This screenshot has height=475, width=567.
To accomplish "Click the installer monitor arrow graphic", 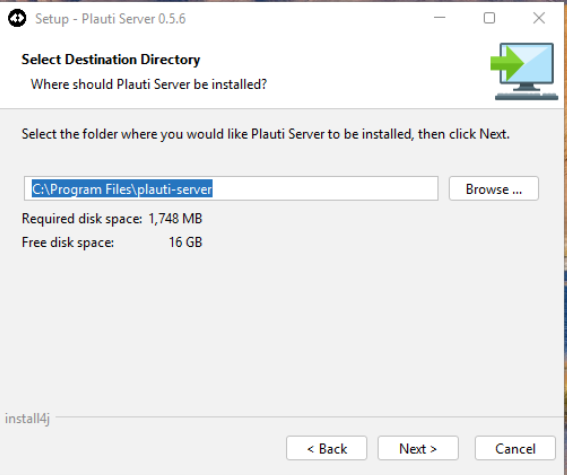I will click(x=524, y=71).
